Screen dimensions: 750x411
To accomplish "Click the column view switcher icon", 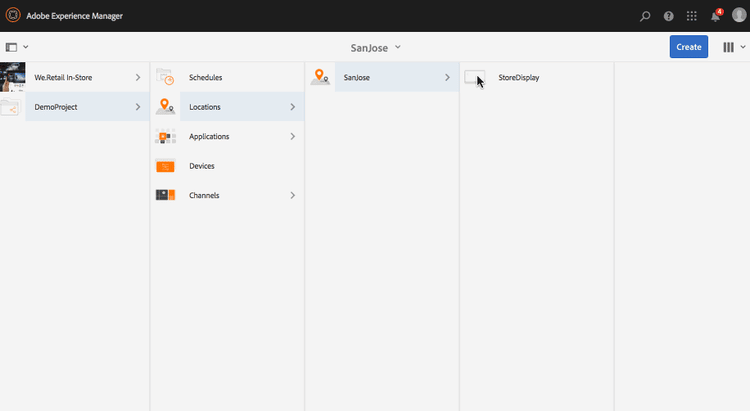I will tap(728, 47).
